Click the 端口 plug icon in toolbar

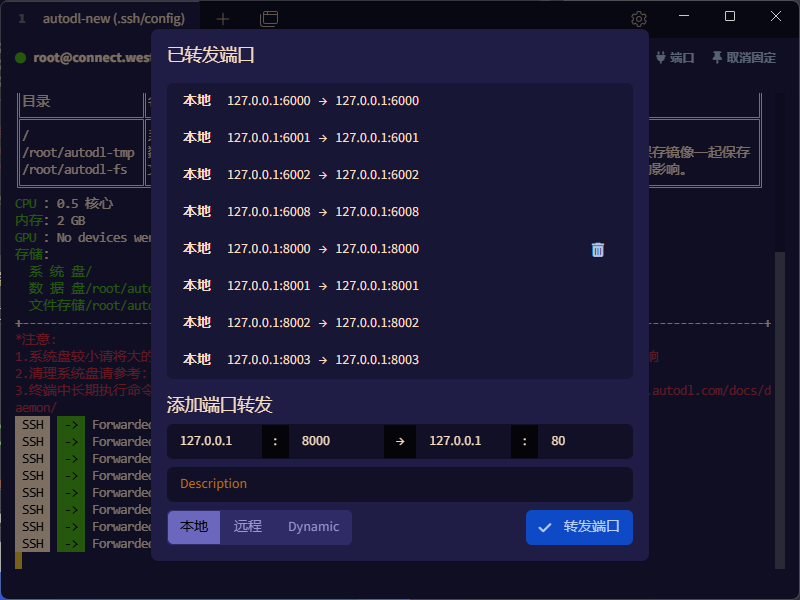click(674, 58)
